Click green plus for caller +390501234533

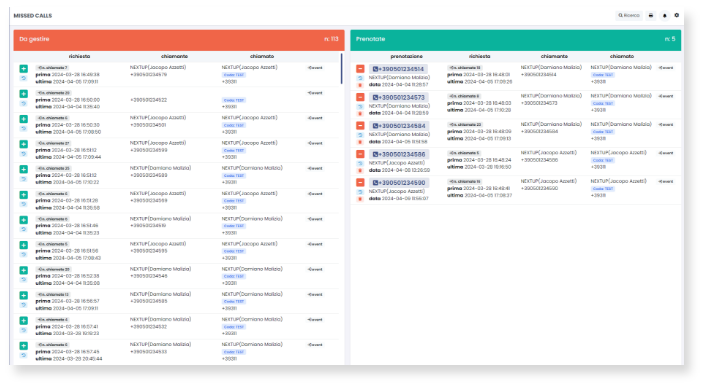pyautogui.click(x=23, y=346)
